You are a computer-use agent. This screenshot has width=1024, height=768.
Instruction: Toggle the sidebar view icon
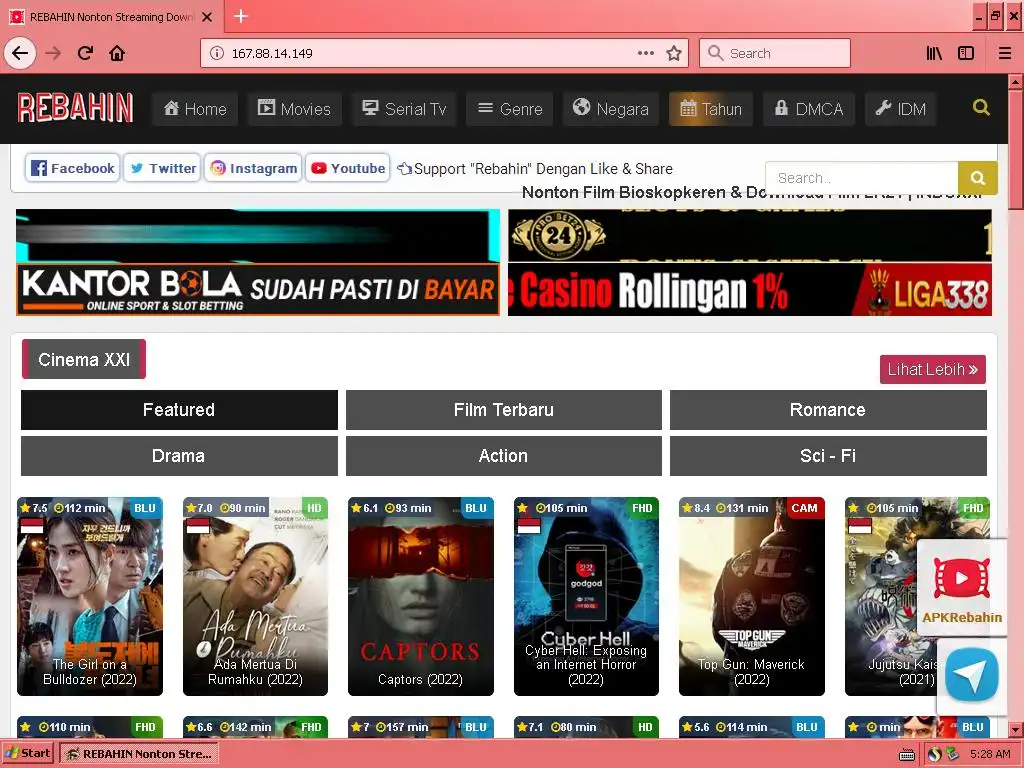coord(966,53)
